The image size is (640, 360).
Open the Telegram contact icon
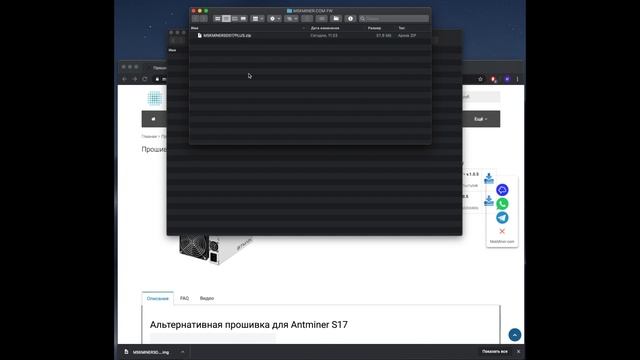(502, 218)
